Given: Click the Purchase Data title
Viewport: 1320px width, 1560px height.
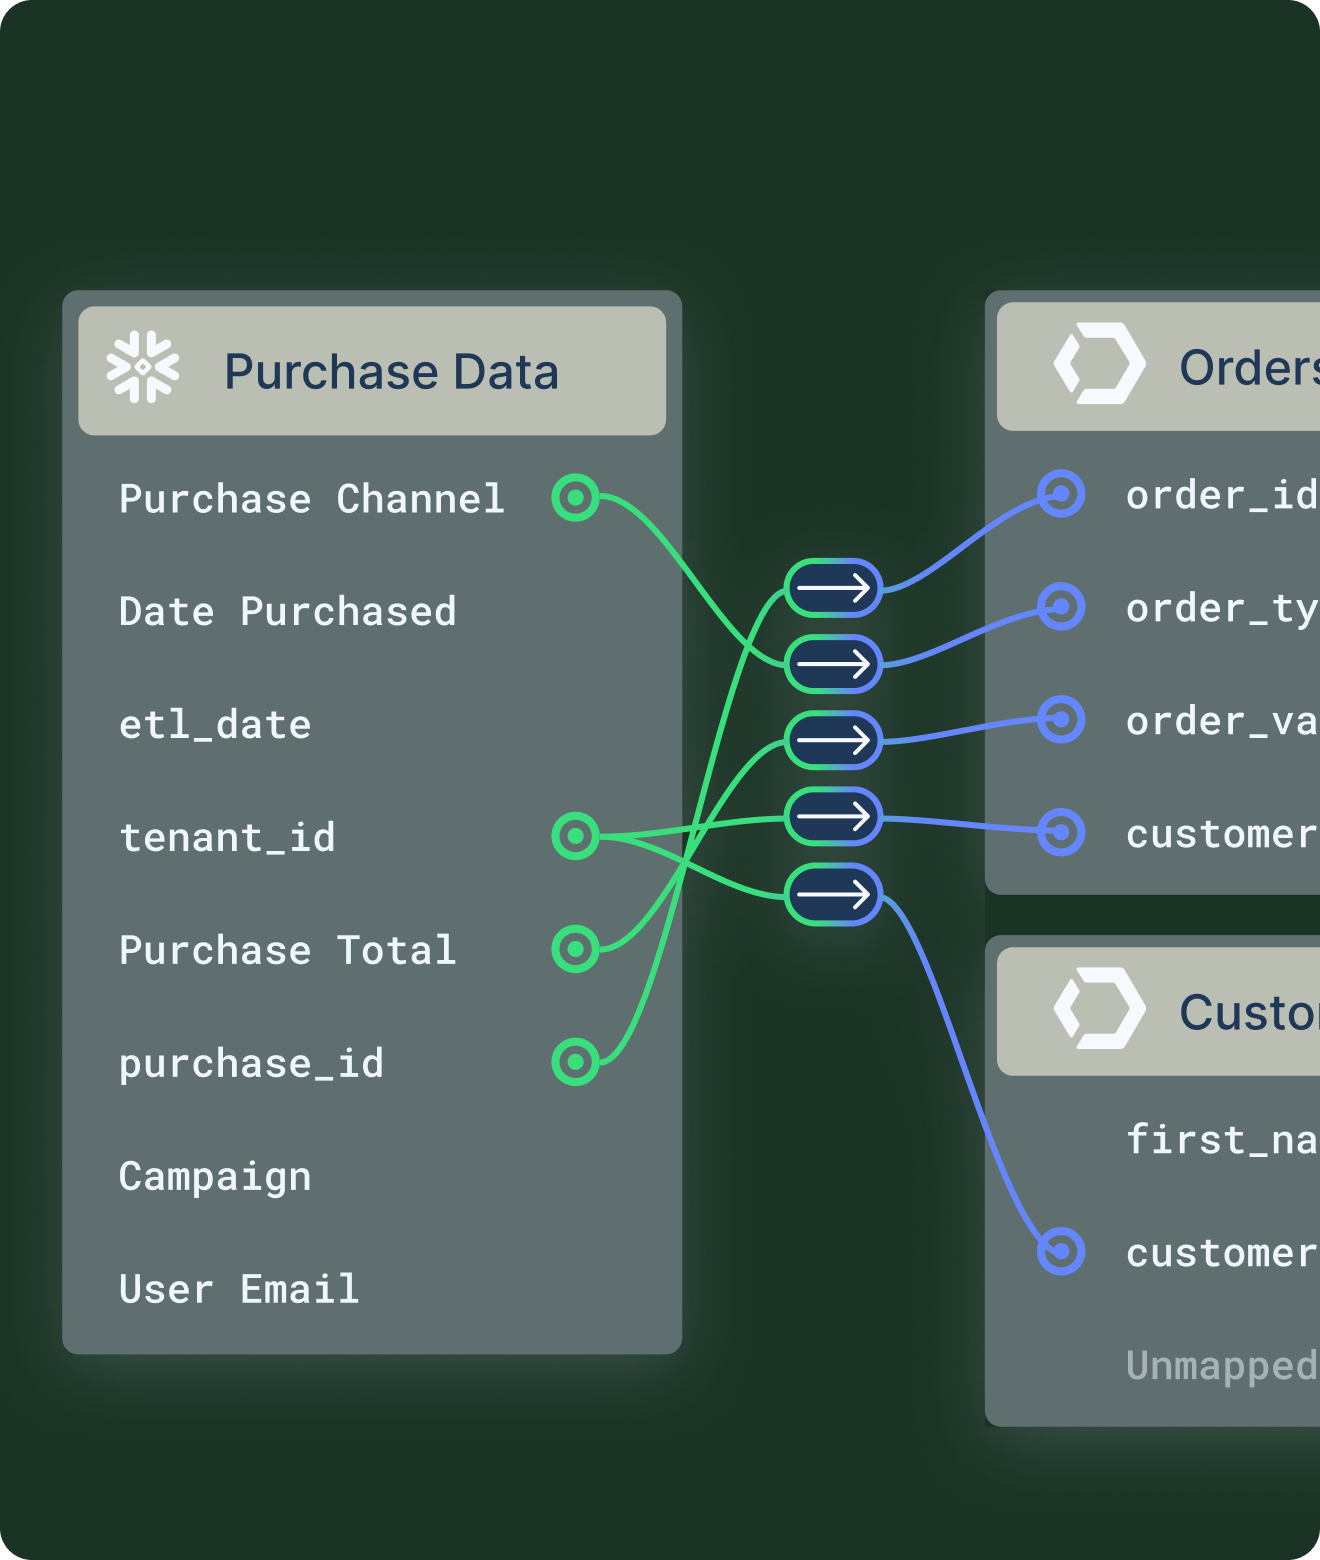Looking at the screenshot, I should pyautogui.click(x=391, y=372).
